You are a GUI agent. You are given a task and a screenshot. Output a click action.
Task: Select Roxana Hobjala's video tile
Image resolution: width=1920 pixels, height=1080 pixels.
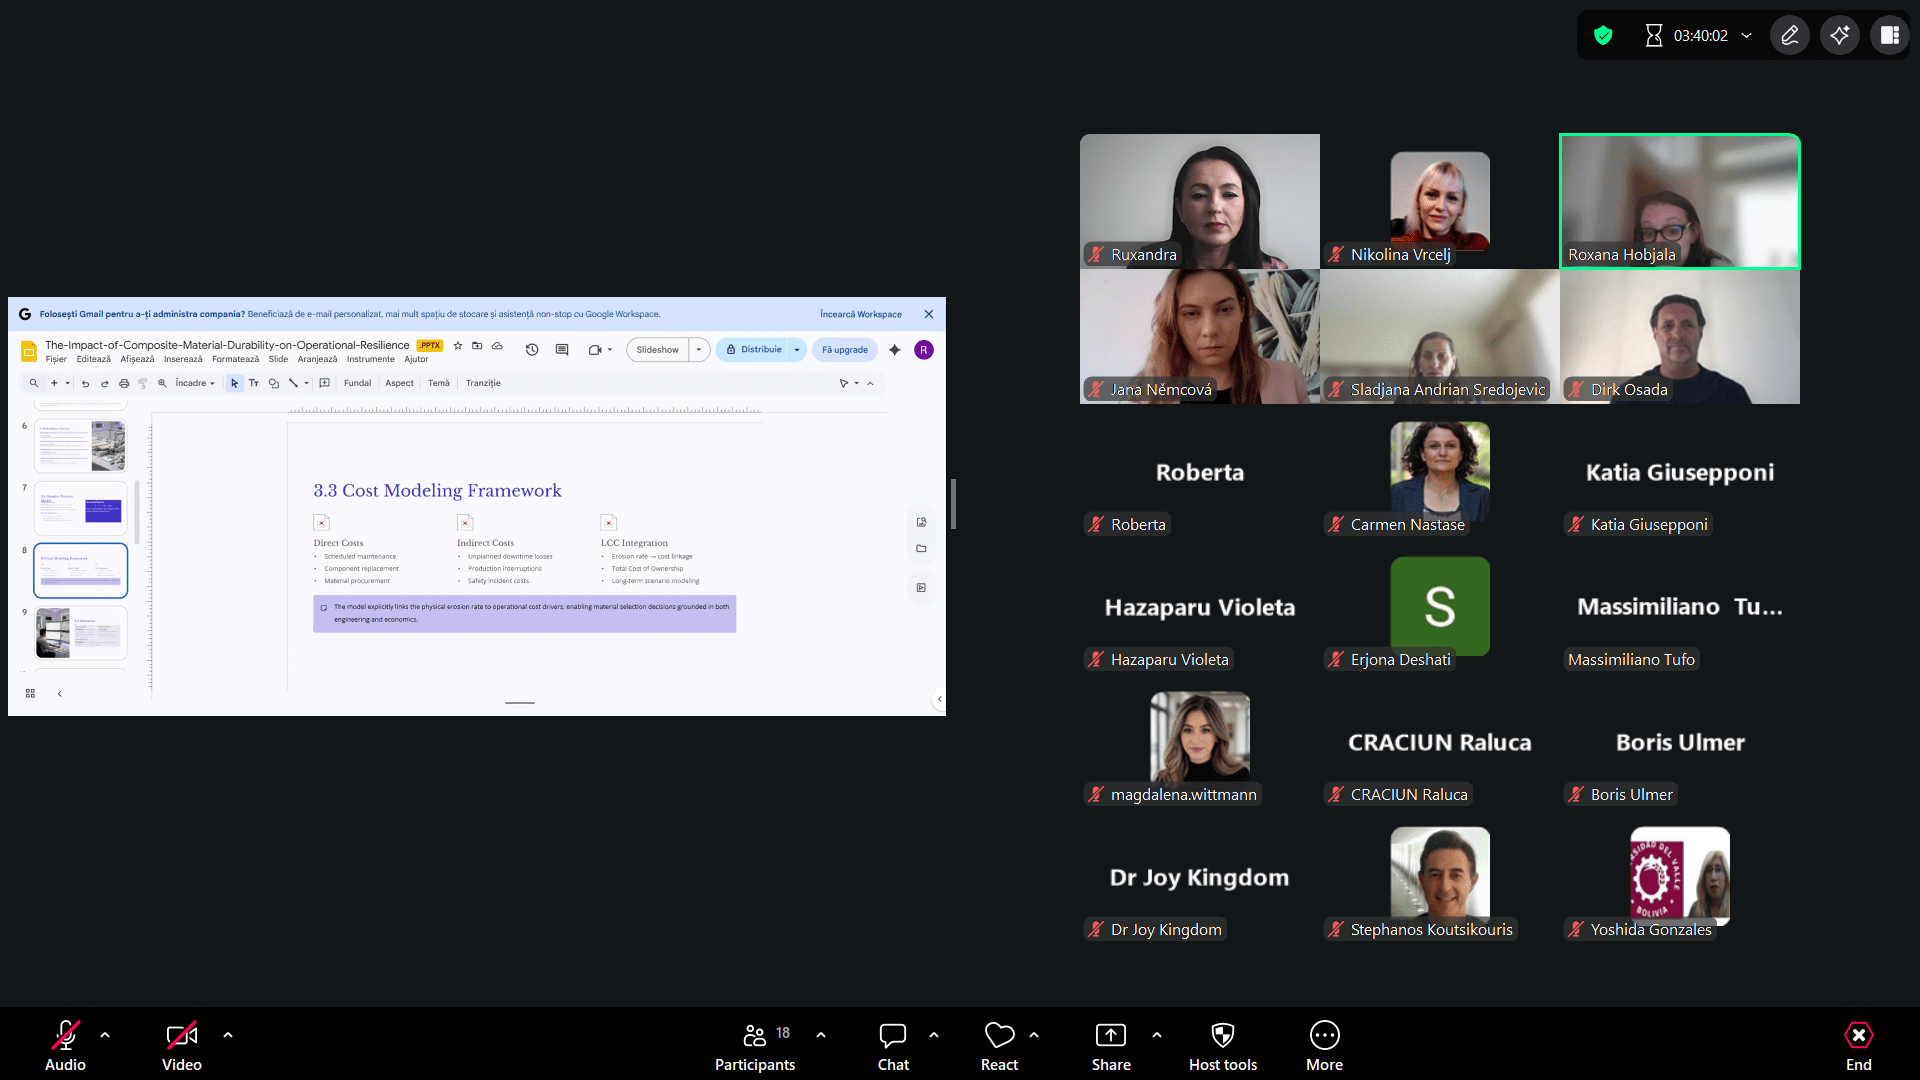[x=1679, y=201]
